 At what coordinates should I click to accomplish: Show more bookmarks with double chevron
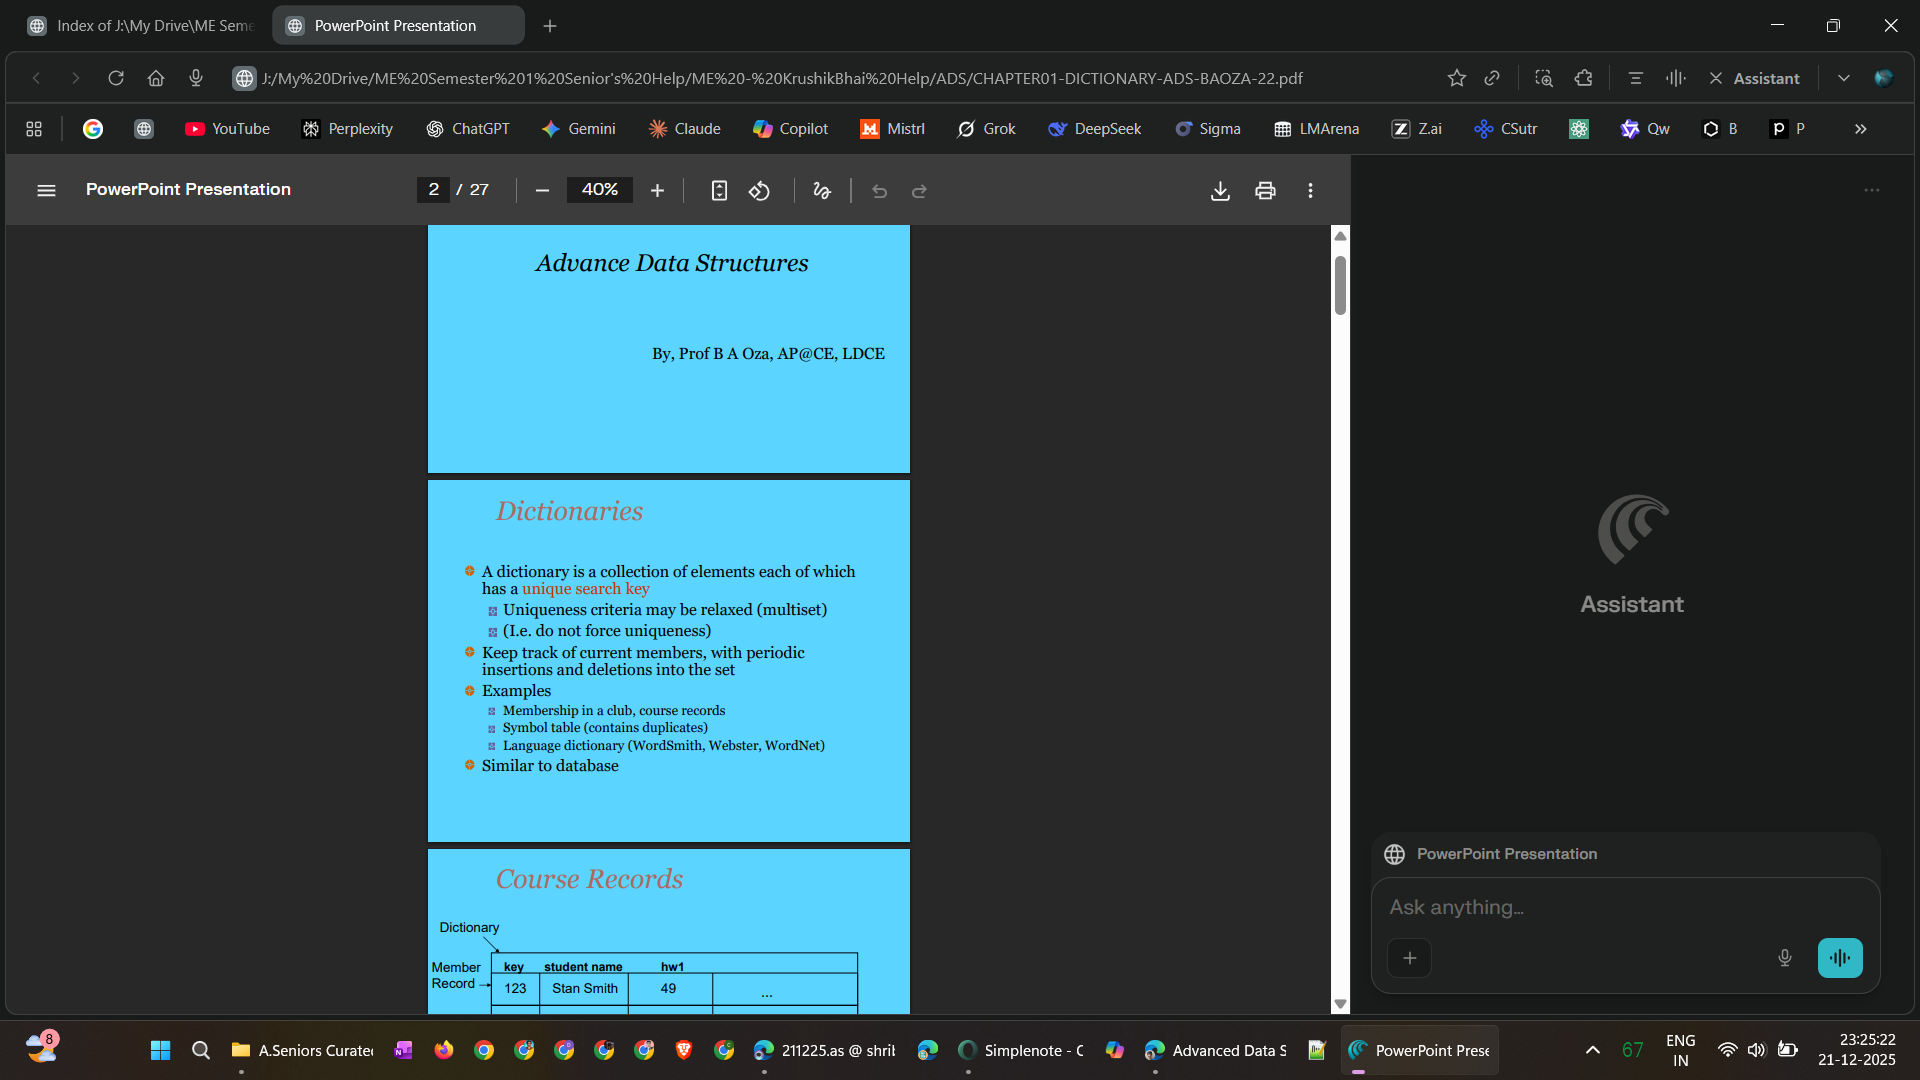[x=1860, y=129]
